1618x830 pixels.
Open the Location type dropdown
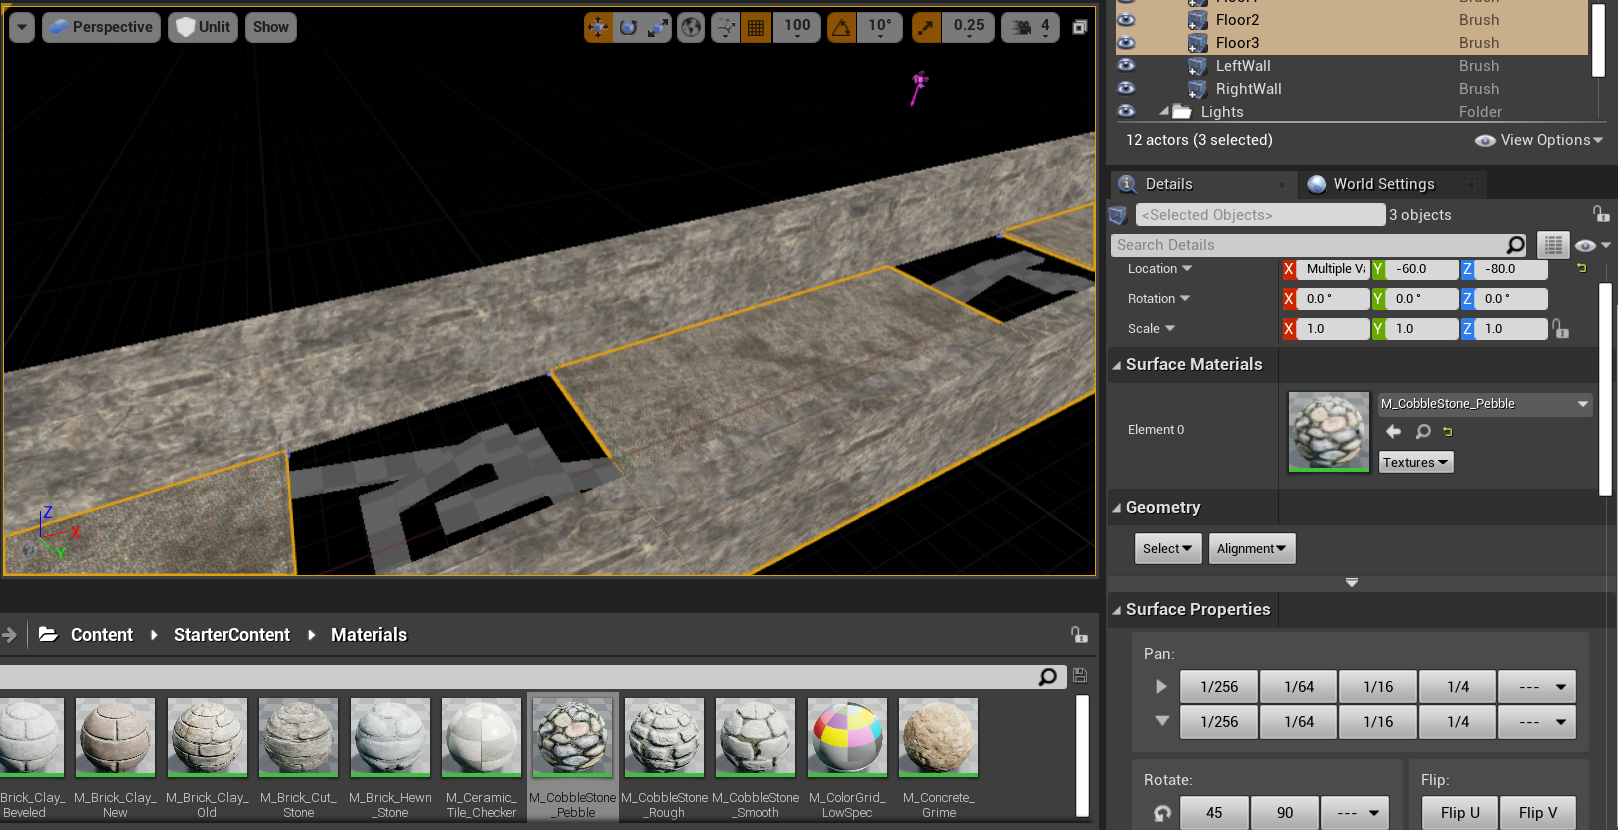(1160, 269)
